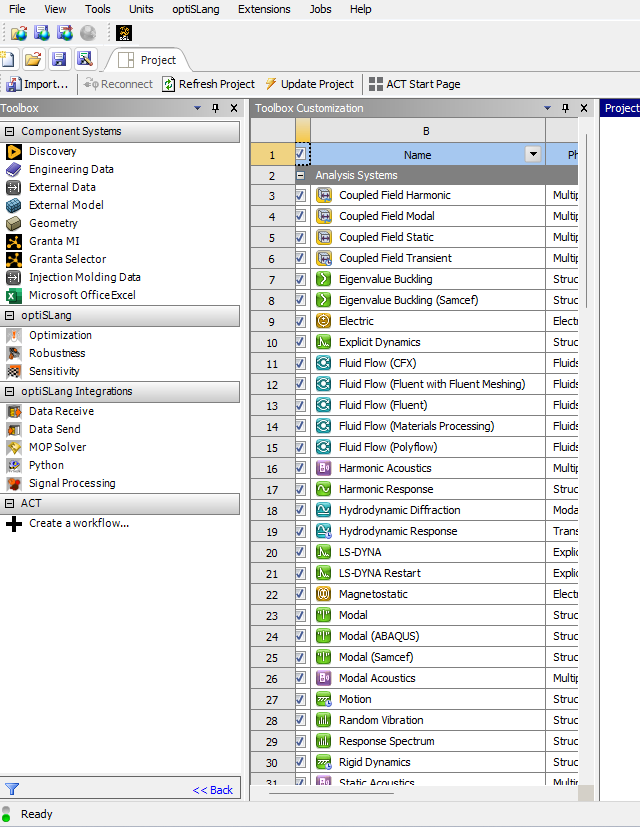The height and width of the screenshot is (827, 640).
Task: Click the Refresh Project button
Action: point(209,84)
